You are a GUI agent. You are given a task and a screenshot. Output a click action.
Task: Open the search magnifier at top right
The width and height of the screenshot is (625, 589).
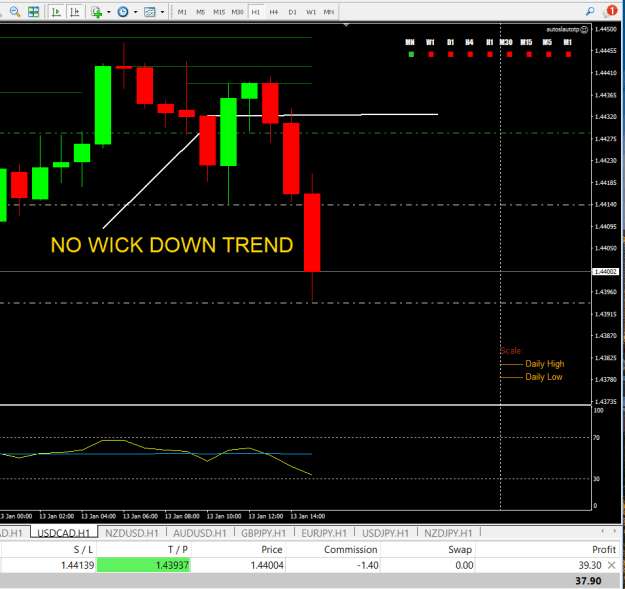[x=590, y=12]
